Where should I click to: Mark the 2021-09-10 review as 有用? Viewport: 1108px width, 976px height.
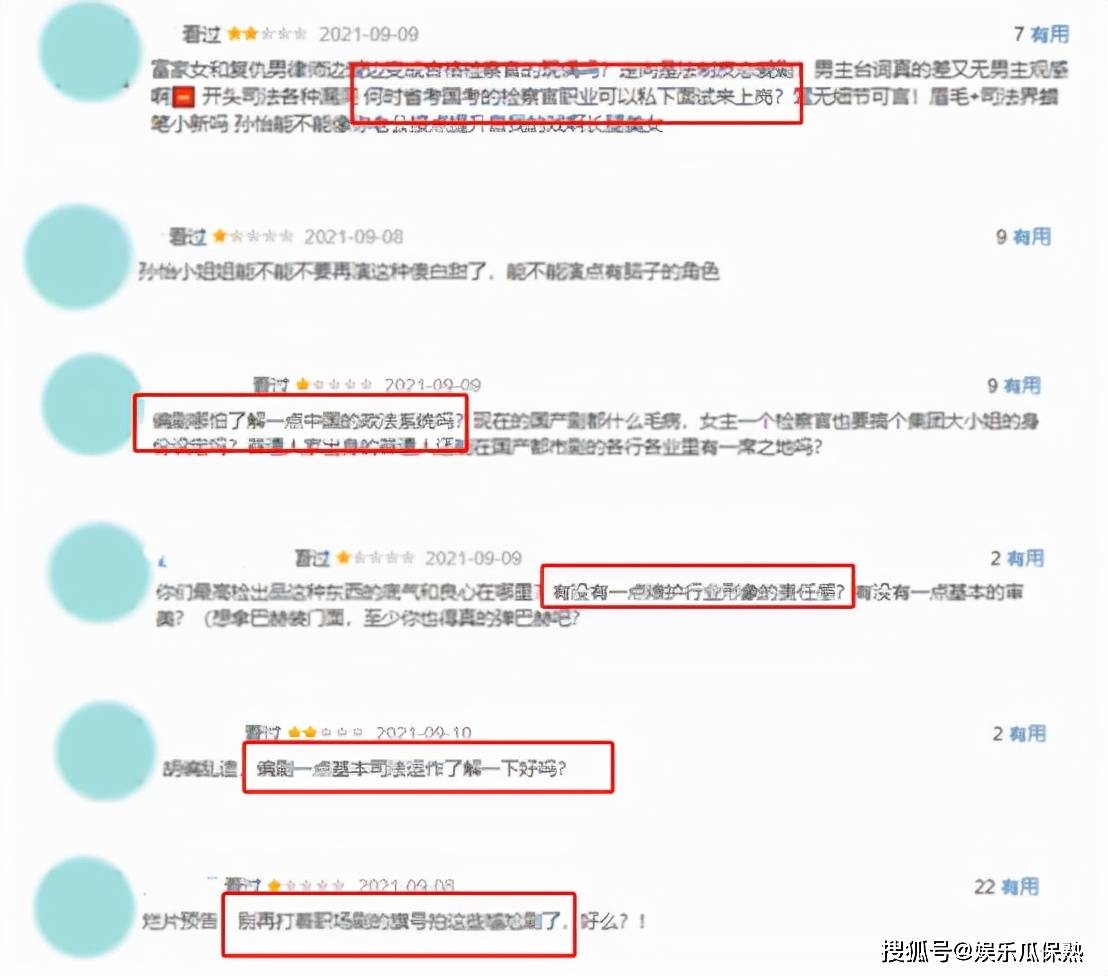1020,734
